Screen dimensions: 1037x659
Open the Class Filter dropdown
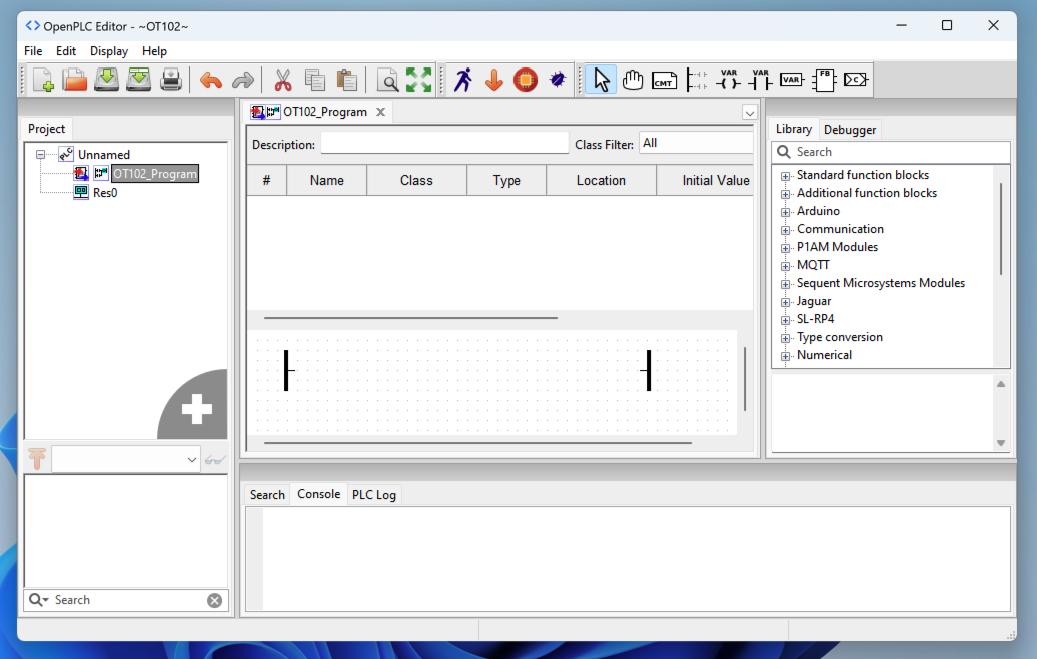[696, 143]
